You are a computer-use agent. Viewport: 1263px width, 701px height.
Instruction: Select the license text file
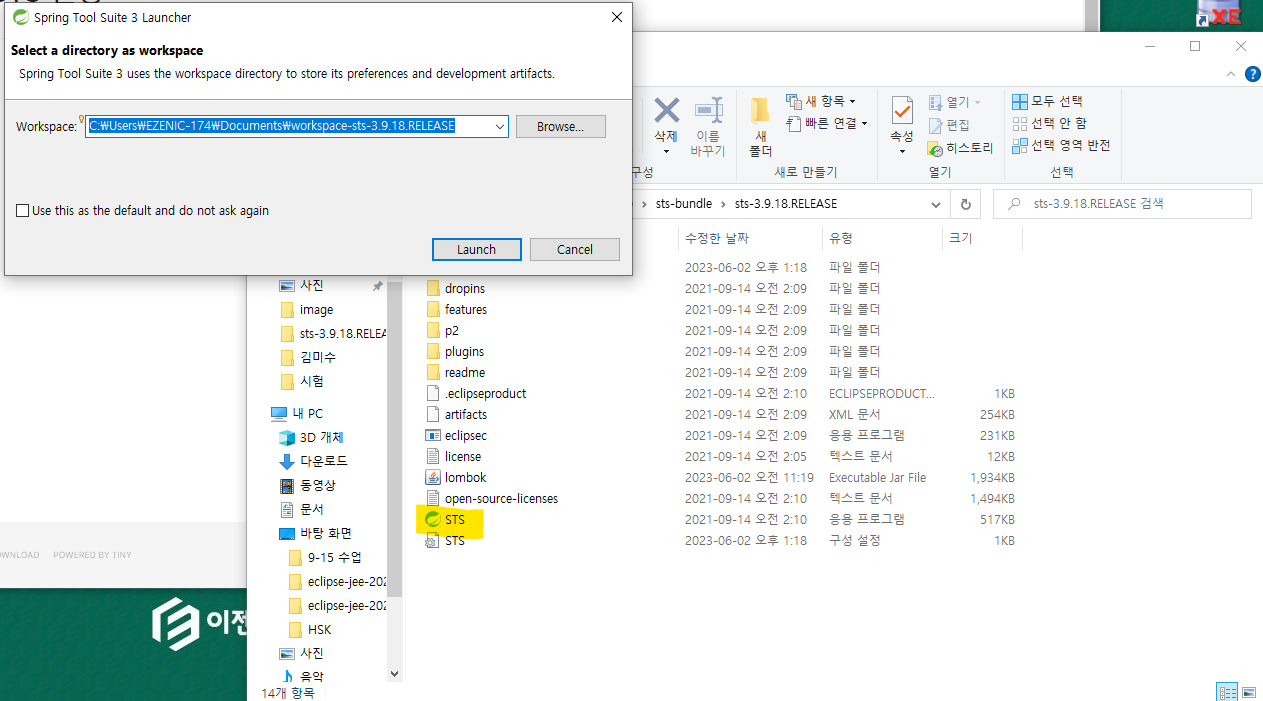463,456
